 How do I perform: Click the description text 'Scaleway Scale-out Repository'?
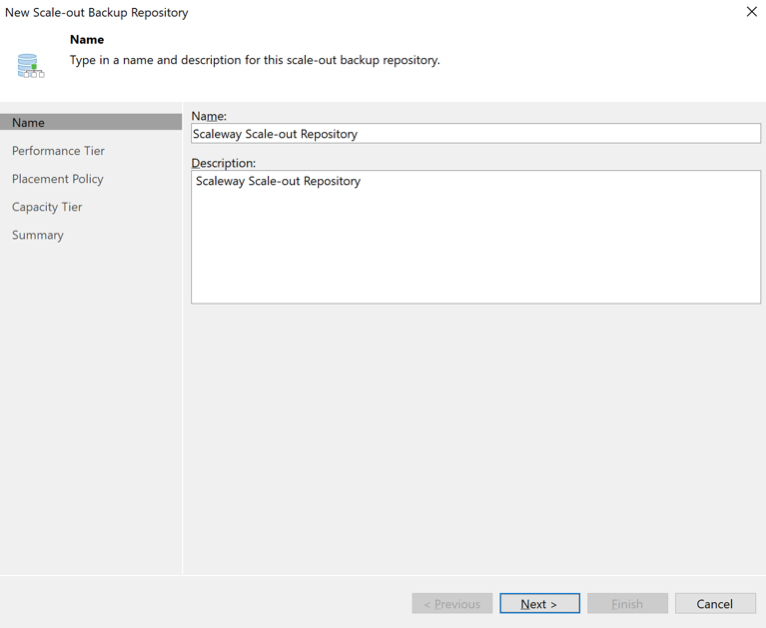coord(278,182)
